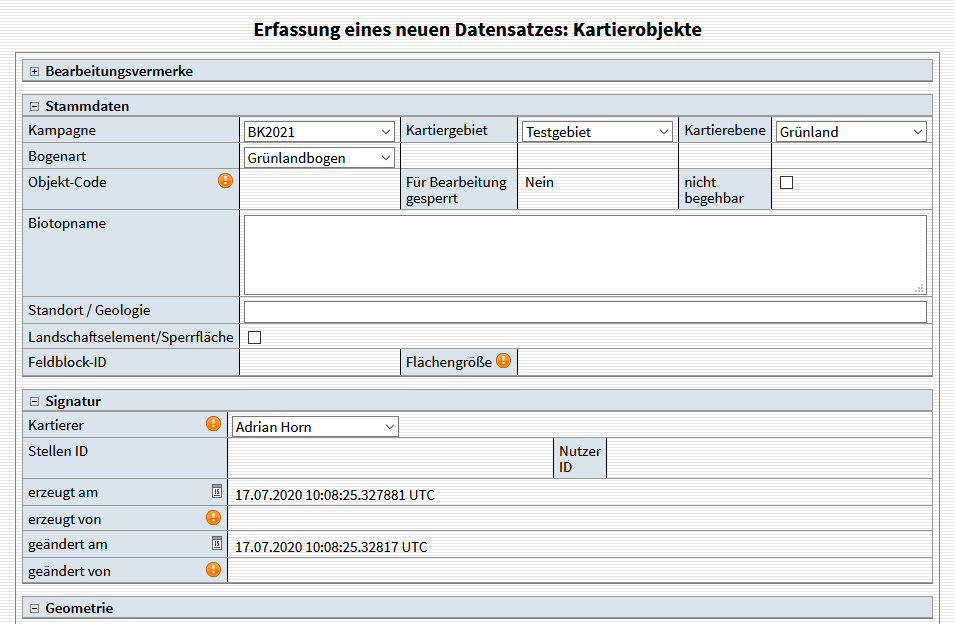Tick the Landschaftselement/Sperrfläche checkbox
955x624 pixels.
254,337
